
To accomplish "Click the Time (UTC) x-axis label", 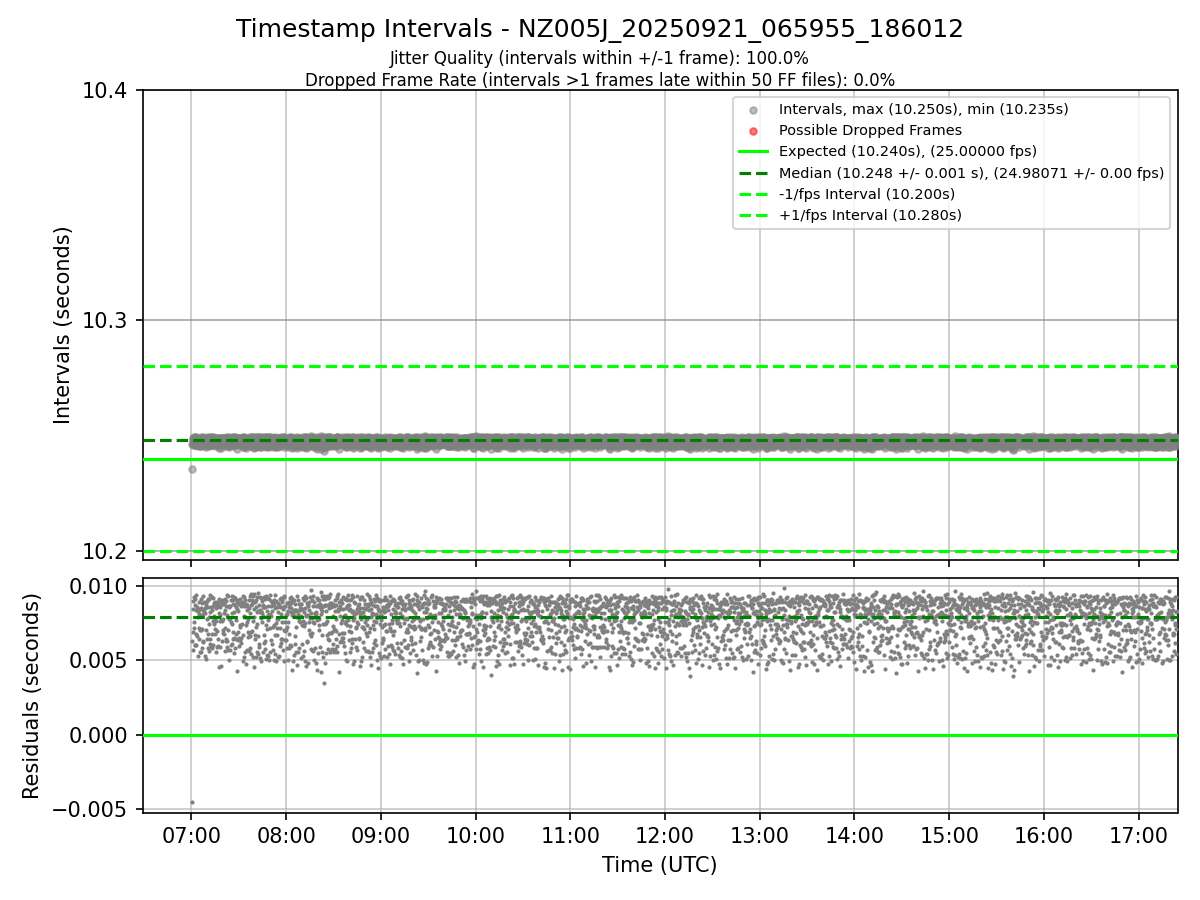I will [659, 865].
